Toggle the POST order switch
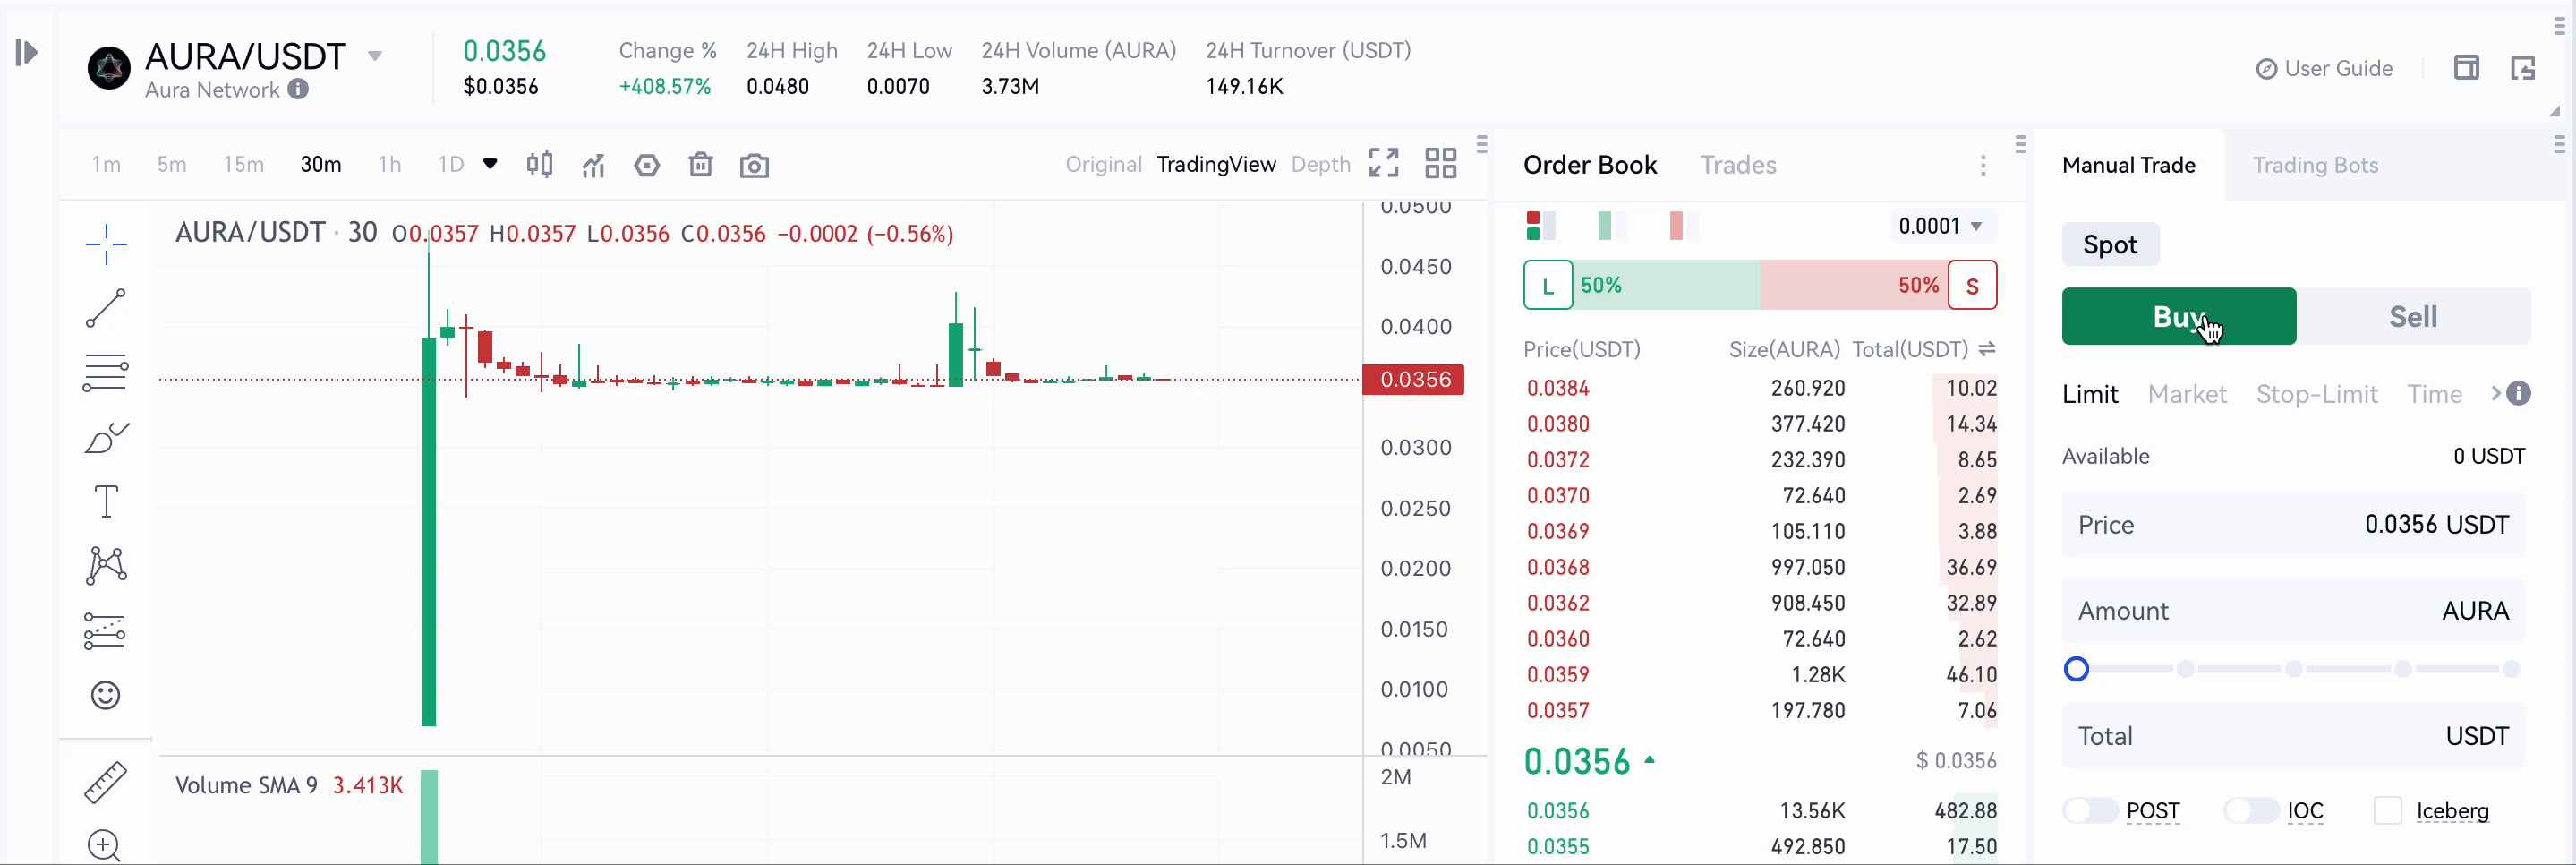2576x865 pixels. 2089,811
